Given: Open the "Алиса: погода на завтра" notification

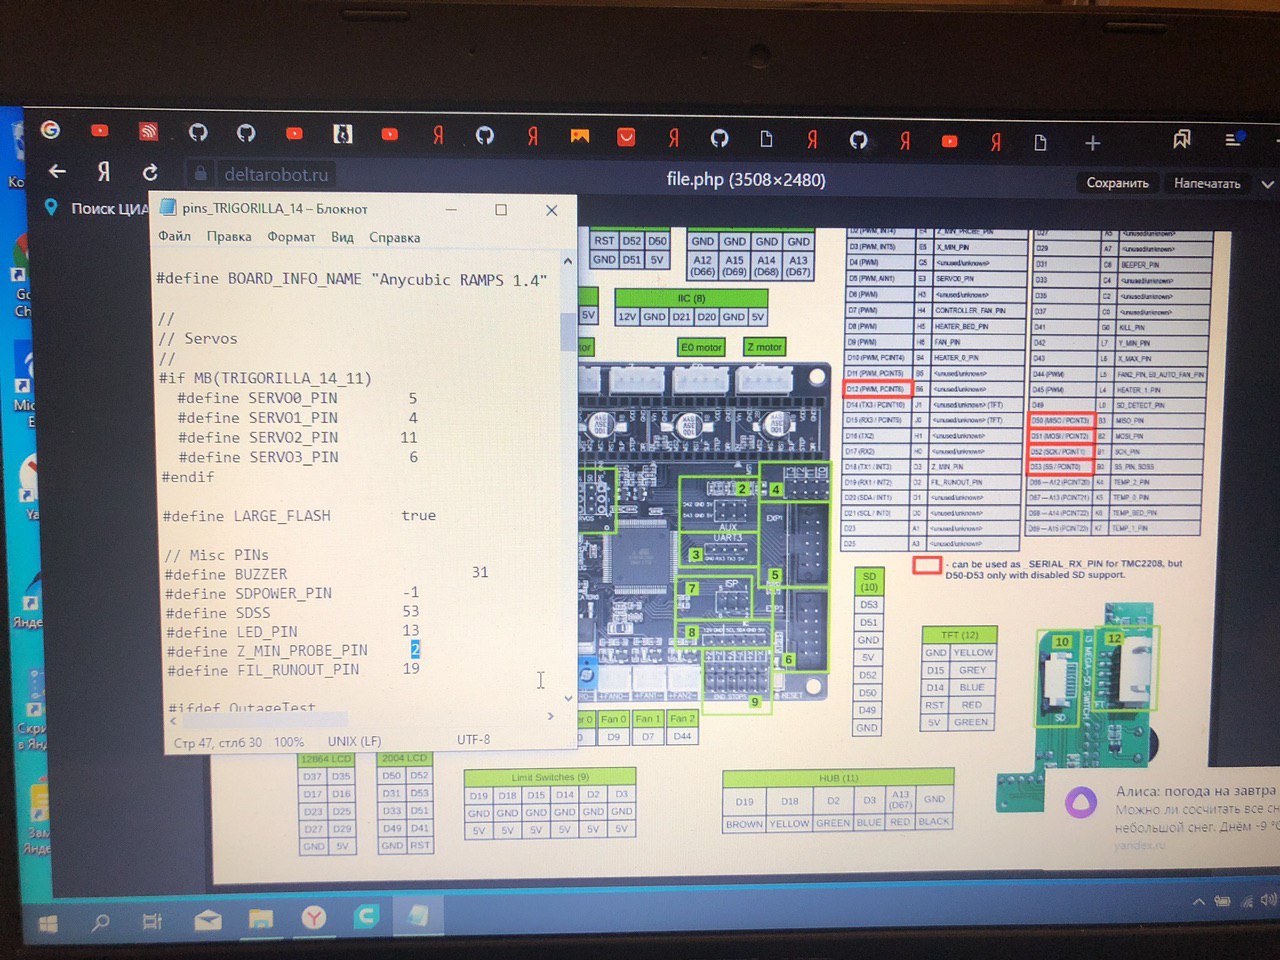Looking at the screenshot, I should tap(1196, 790).
